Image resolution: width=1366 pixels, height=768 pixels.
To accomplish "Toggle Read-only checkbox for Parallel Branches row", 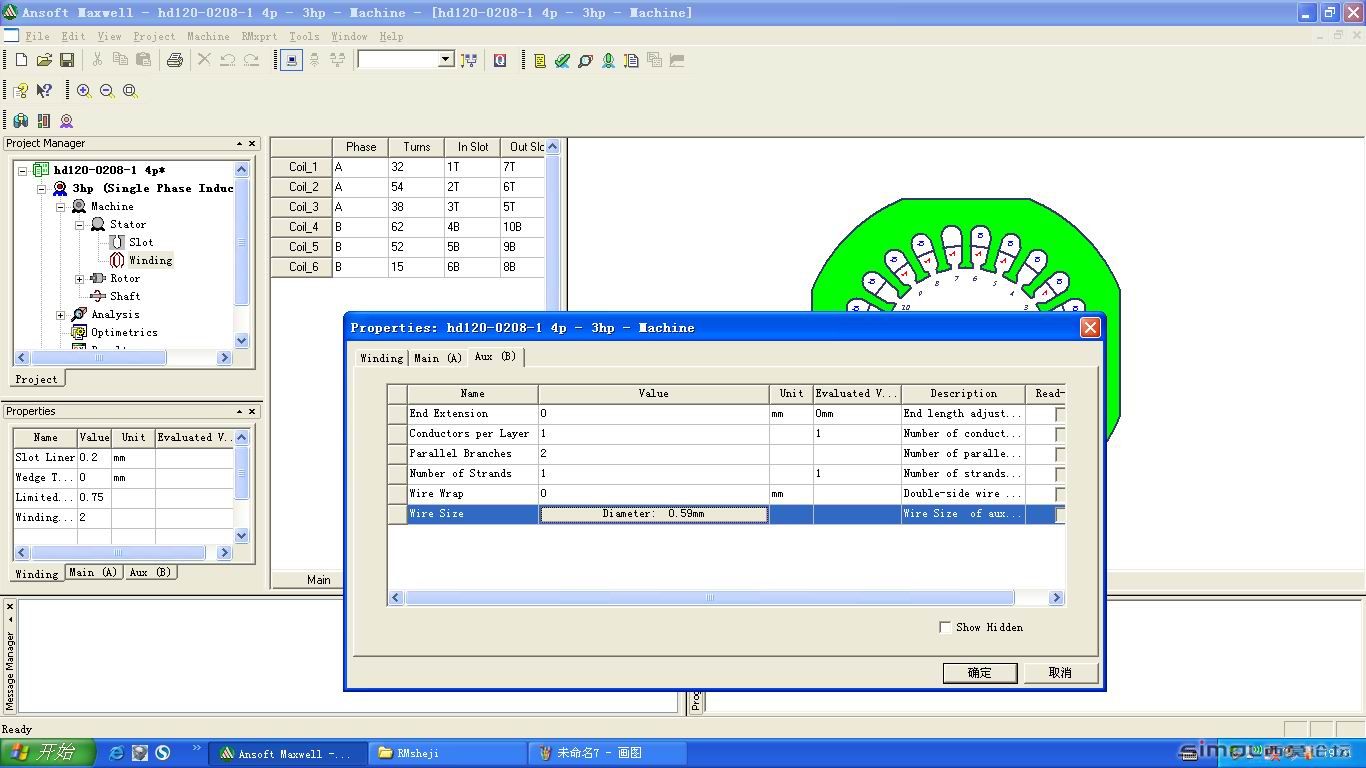I will pos(1059,454).
